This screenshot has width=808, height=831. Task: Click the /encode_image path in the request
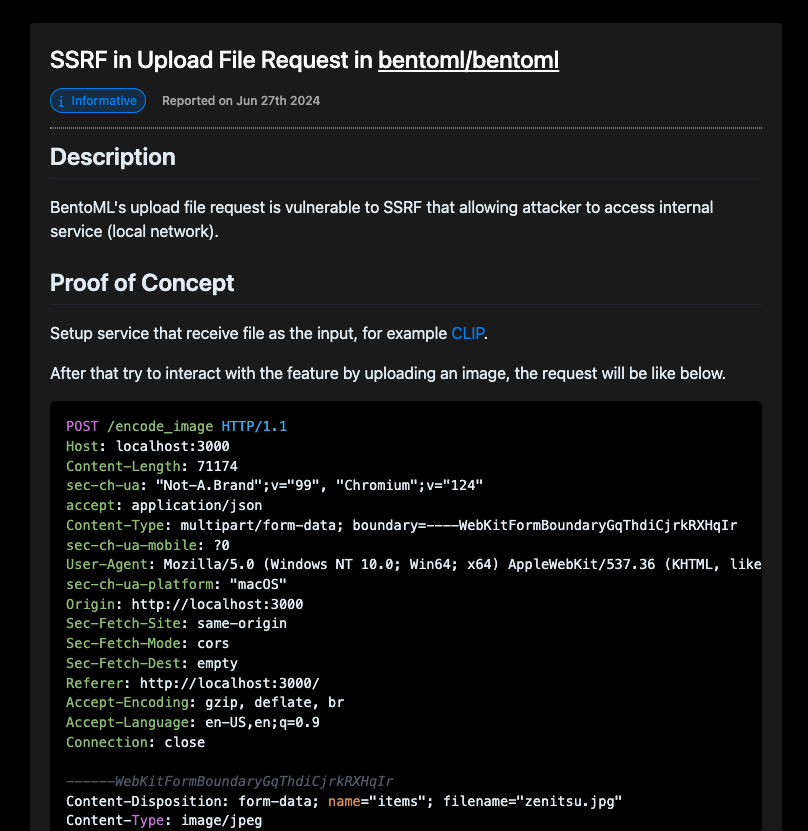(x=161, y=426)
